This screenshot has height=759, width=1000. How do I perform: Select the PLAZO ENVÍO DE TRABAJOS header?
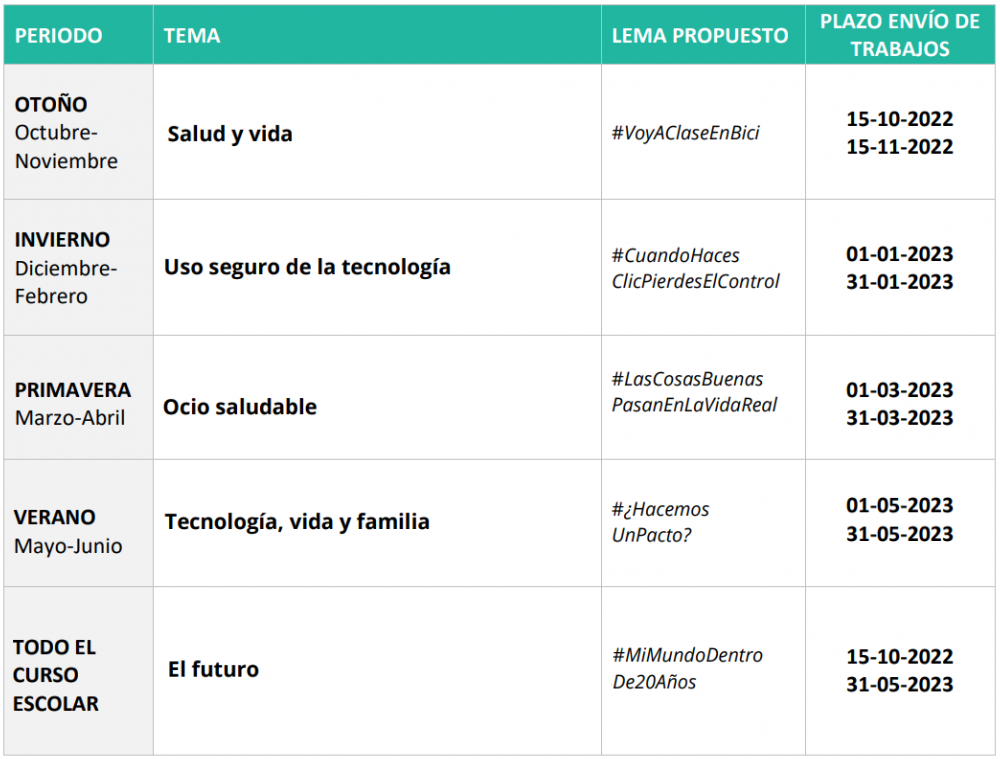pyautogui.click(x=900, y=36)
